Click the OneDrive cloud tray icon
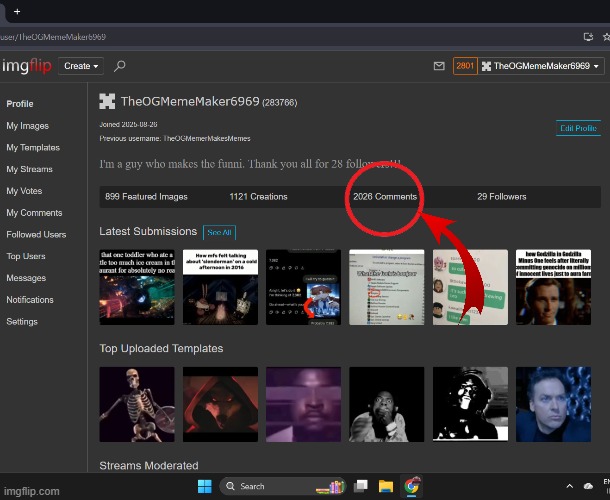Image resolution: width=610 pixels, height=500 pixels. (x=588, y=486)
